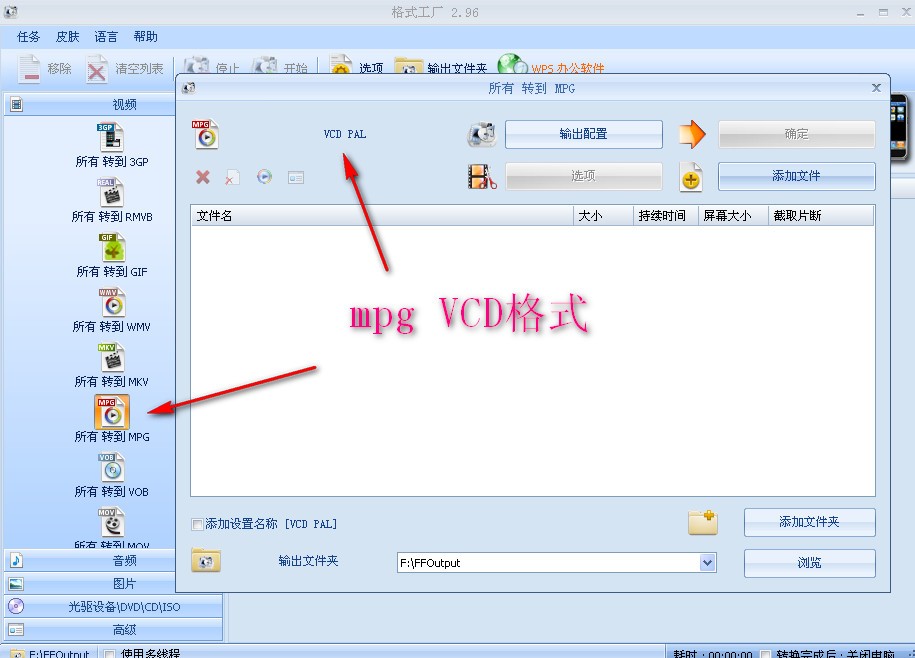Click the film scissors clip icon
Image resolution: width=915 pixels, height=658 pixels.
482,176
